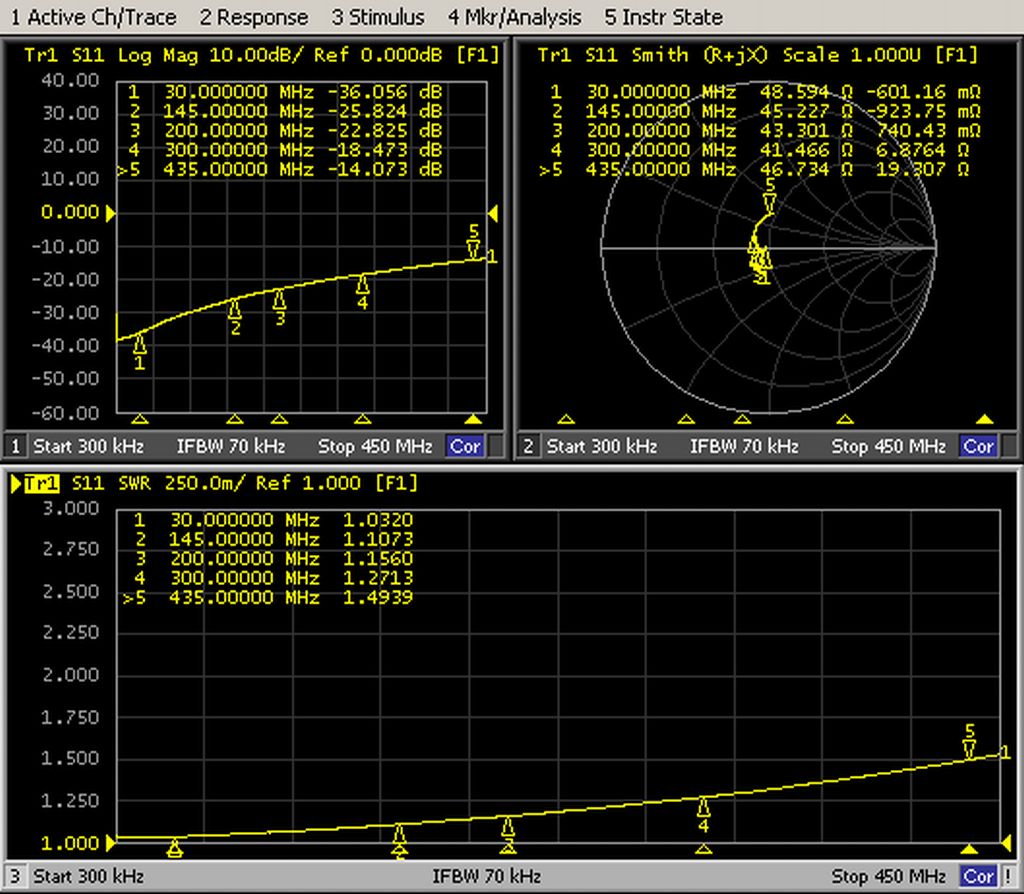
Task: Open the 5 Instr State menu
Action: coord(663,17)
